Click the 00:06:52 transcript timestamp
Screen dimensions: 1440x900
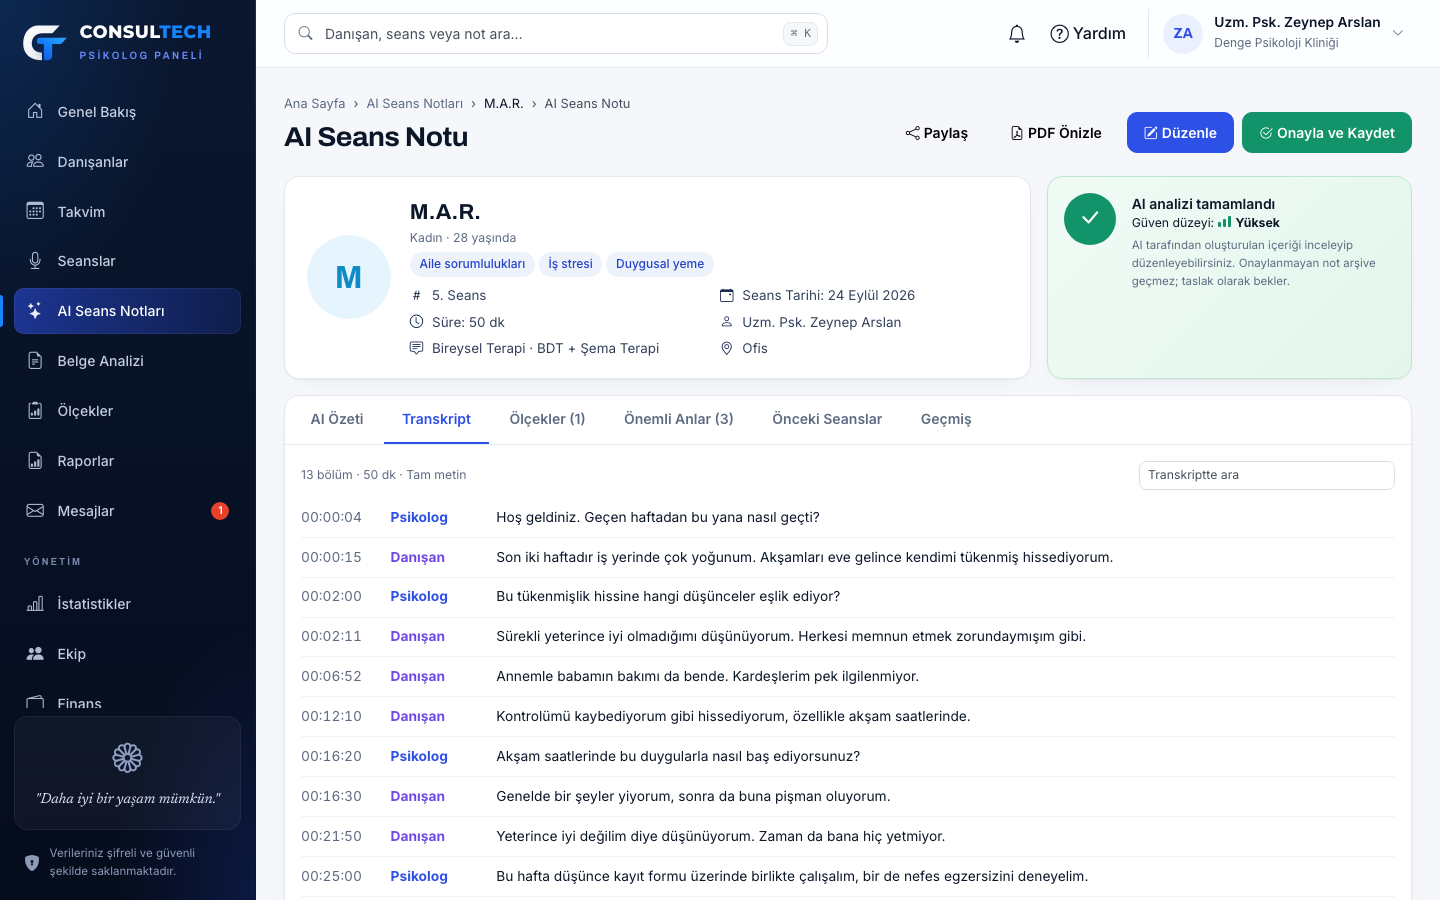click(331, 676)
